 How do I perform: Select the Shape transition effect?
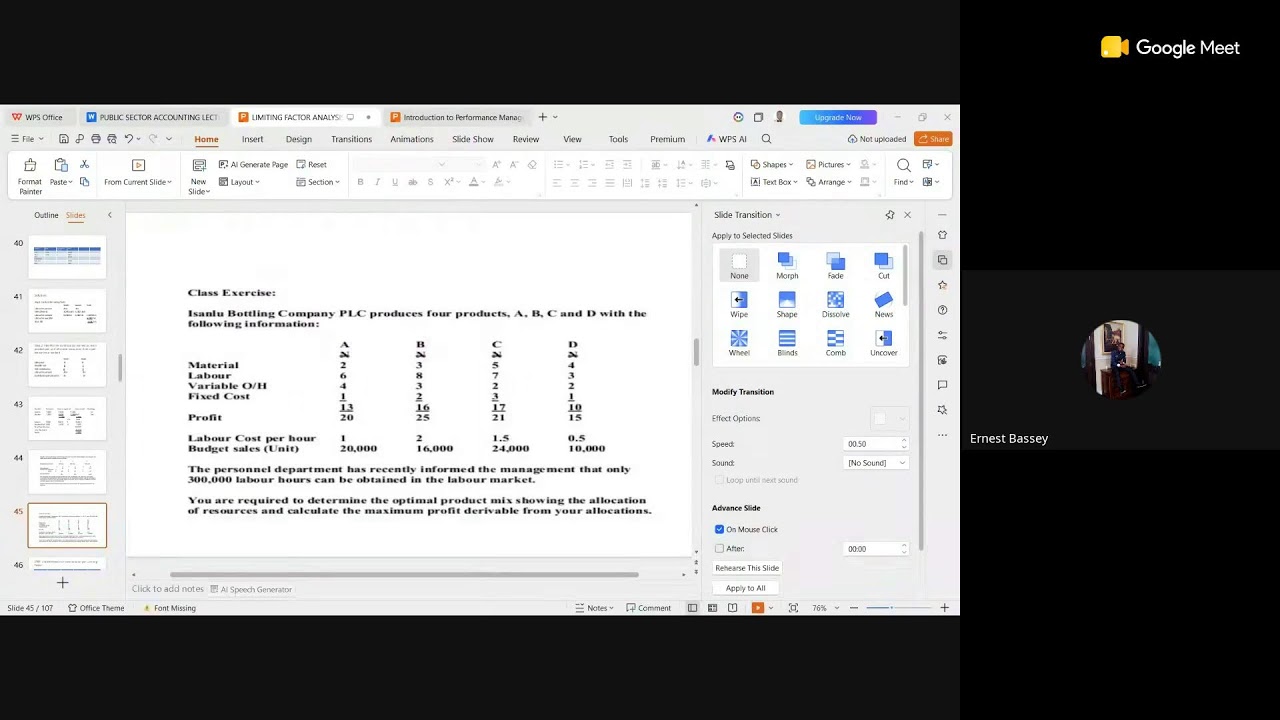click(x=787, y=305)
